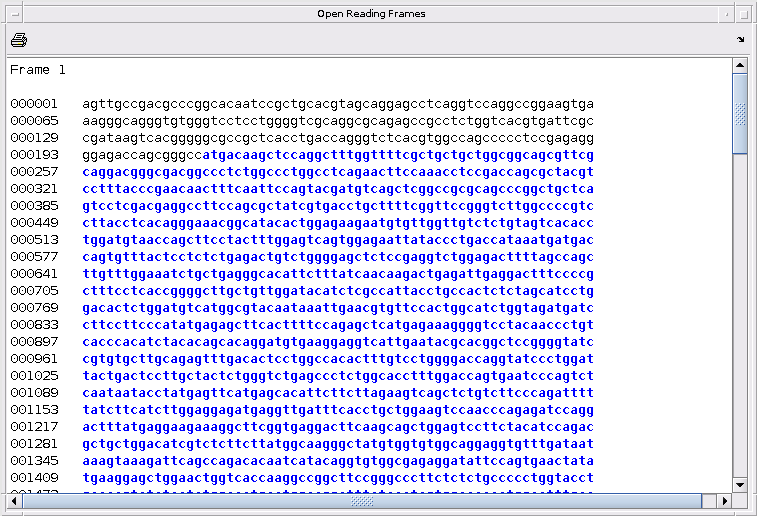Image resolution: width=757 pixels, height=516 pixels.
Task: Click horizontal scrollbar left arrow
Action: [14, 501]
